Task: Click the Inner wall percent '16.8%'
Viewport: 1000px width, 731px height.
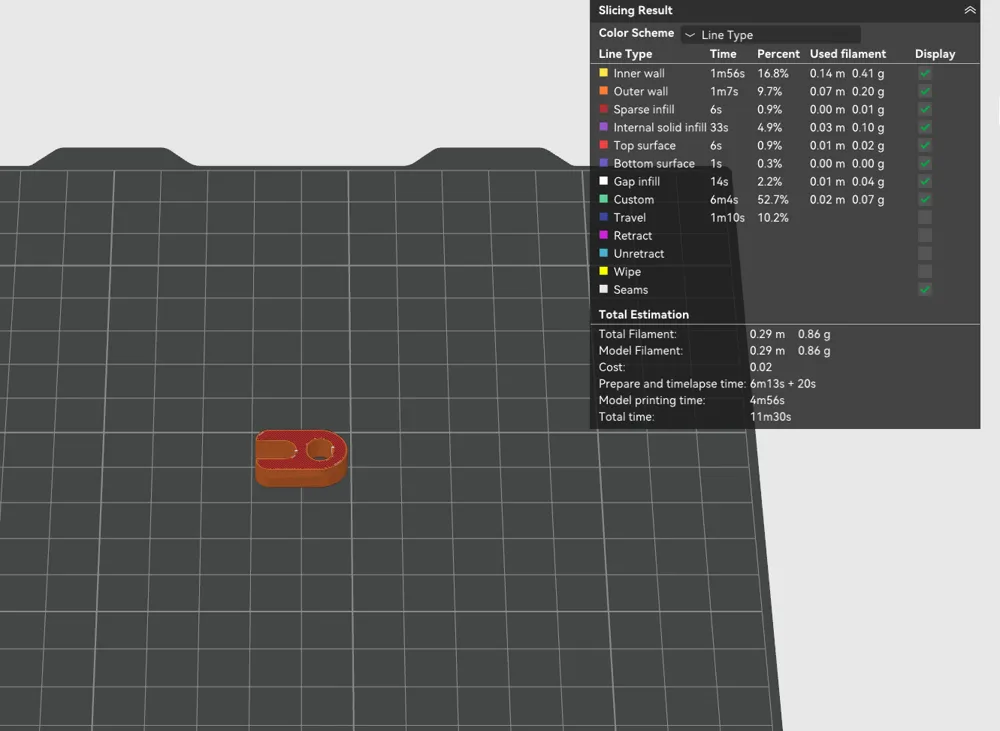Action: point(773,73)
